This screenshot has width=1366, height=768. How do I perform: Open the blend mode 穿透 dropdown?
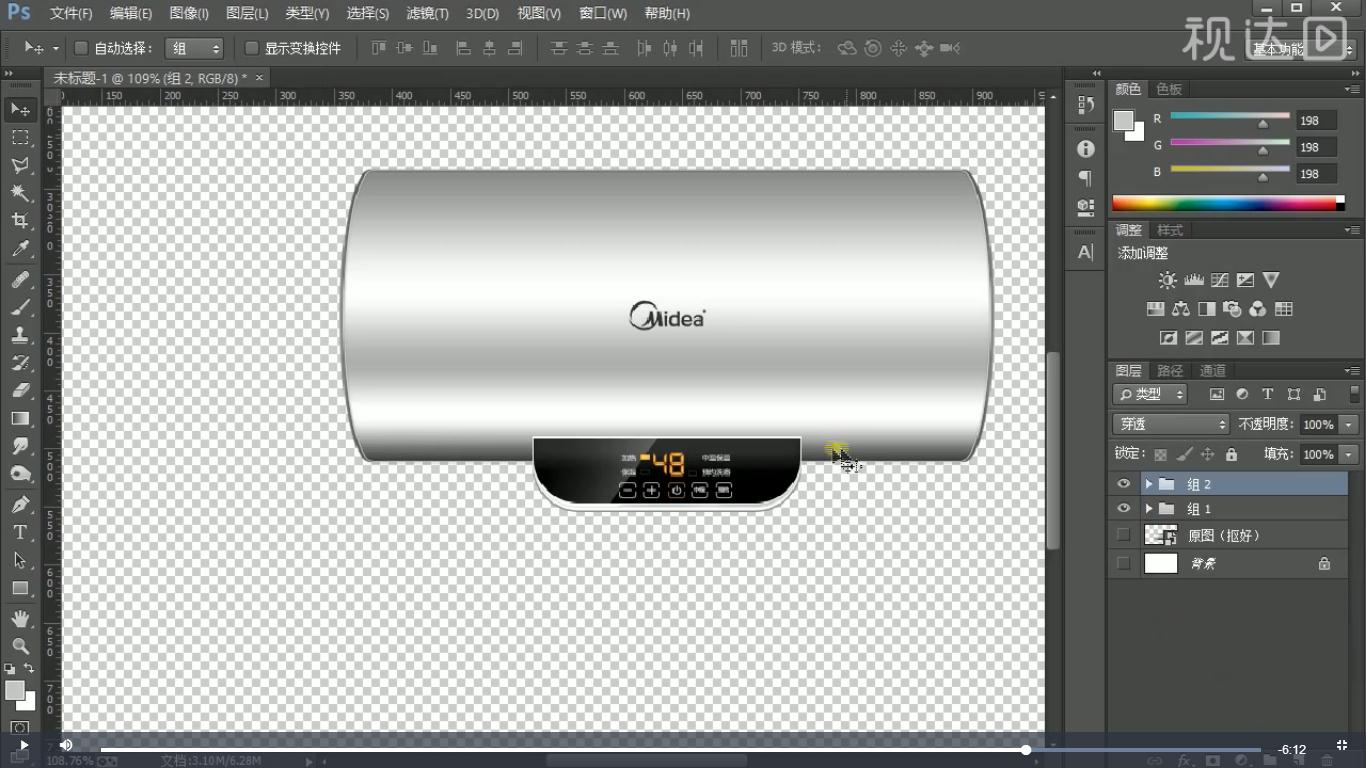pos(1170,424)
